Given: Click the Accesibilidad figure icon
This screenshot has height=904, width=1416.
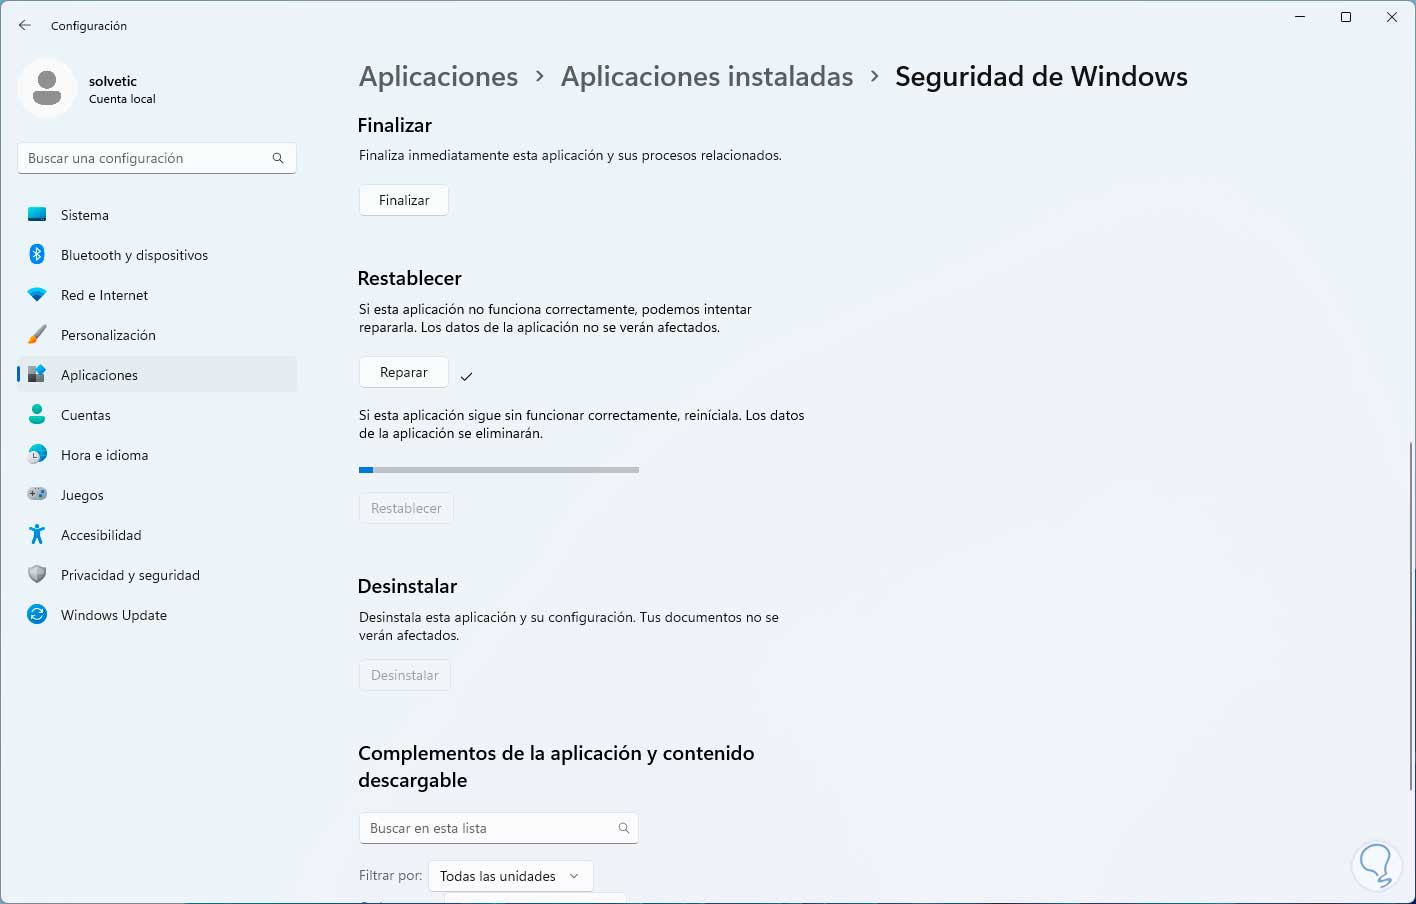Looking at the screenshot, I should point(37,535).
